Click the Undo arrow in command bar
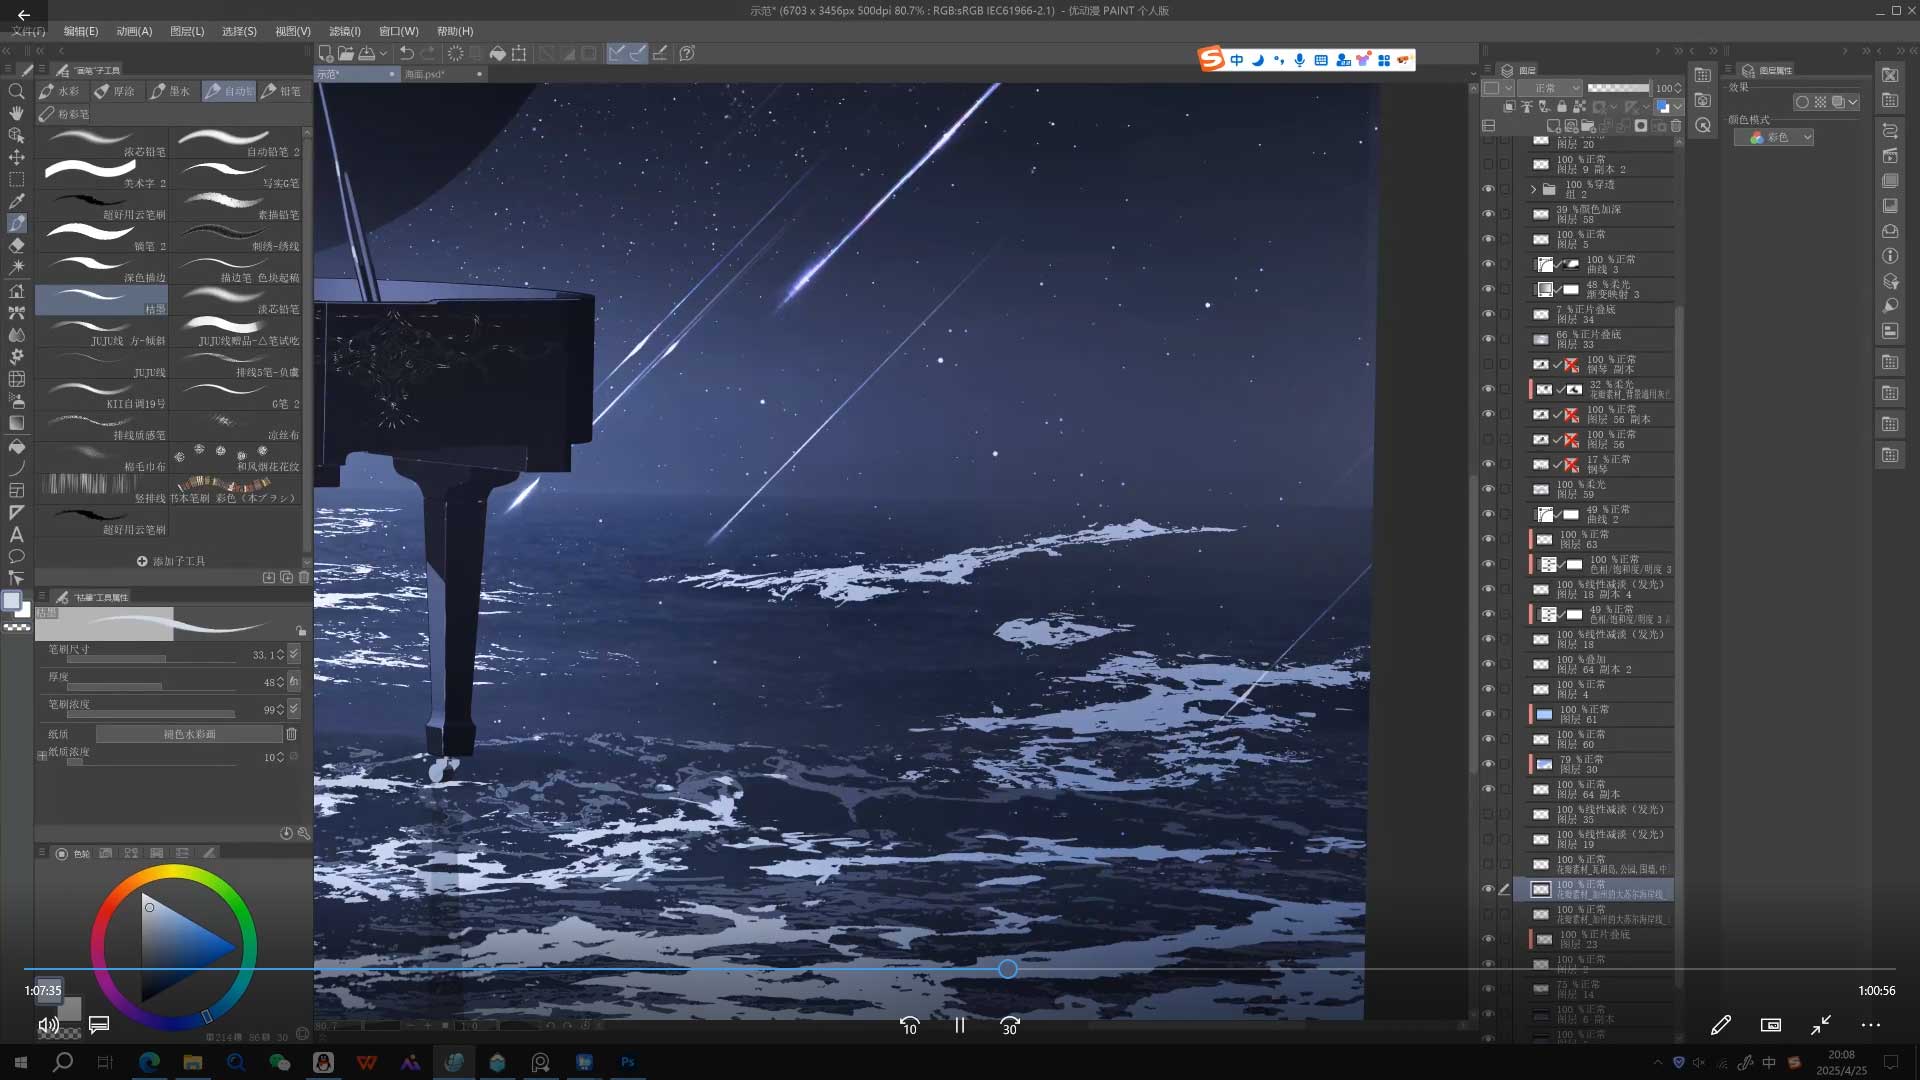1920x1080 pixels. pos(406,54)
